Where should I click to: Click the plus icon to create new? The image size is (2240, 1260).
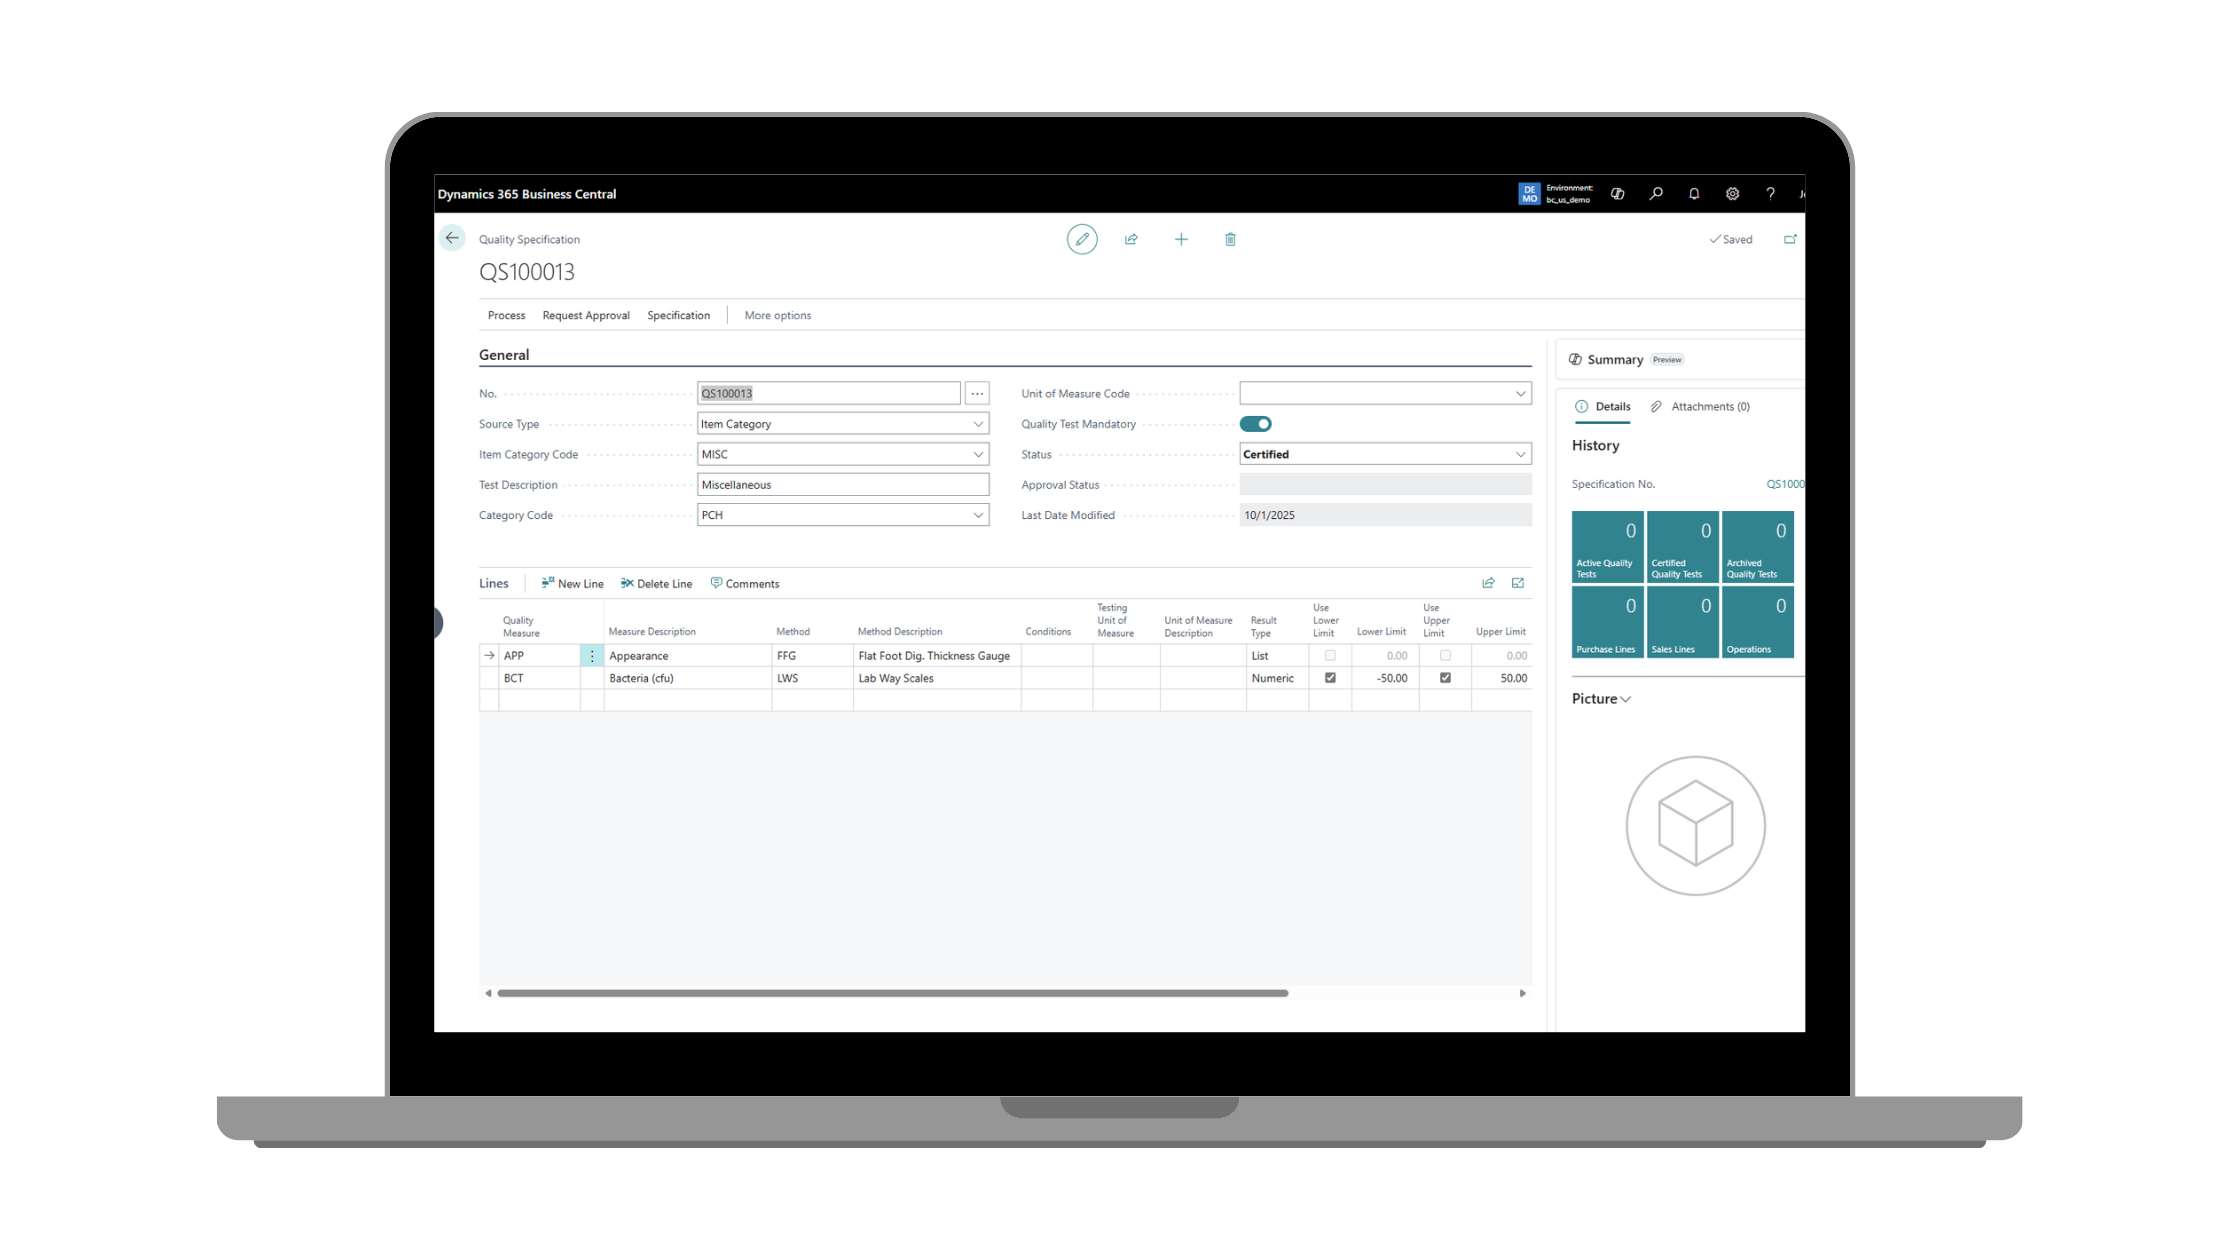pyautogui.click(x=1181, y=239)
